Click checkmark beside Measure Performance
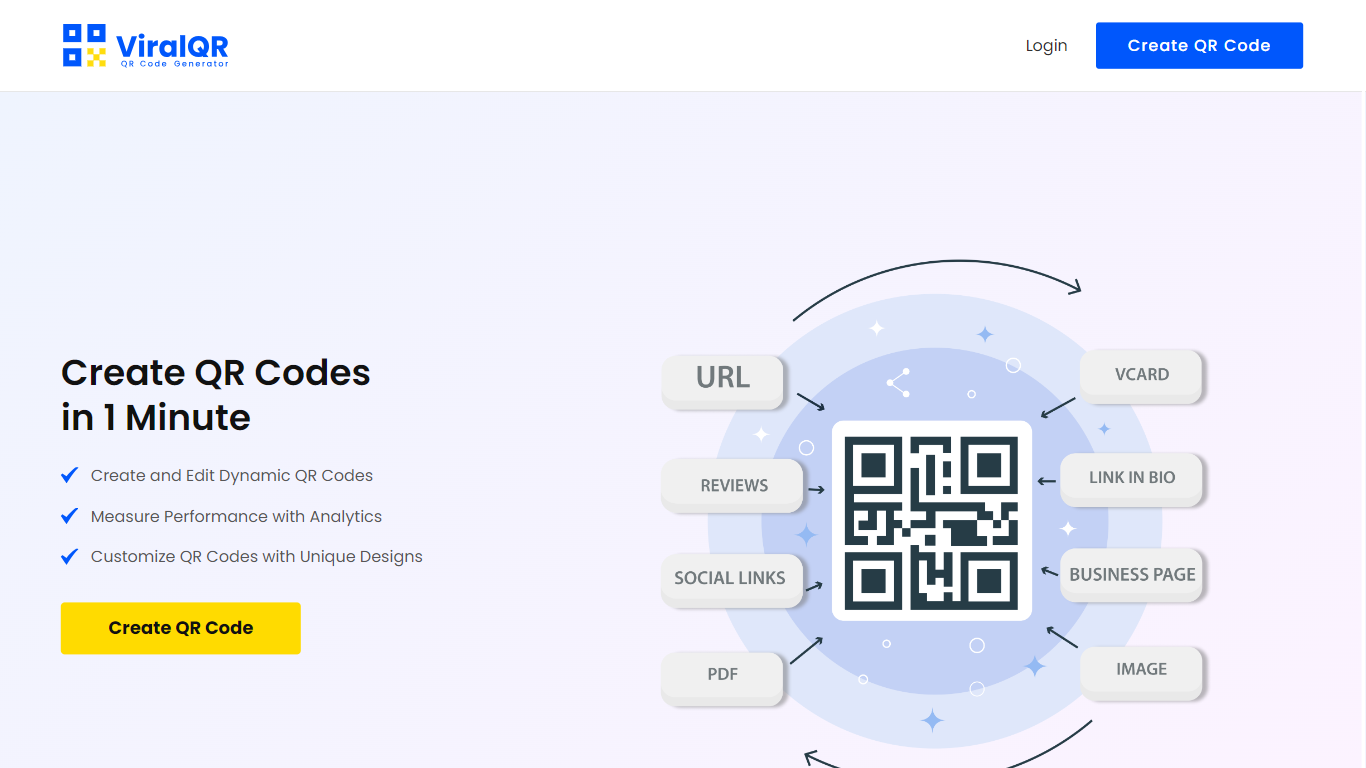 tap(69, 516)
